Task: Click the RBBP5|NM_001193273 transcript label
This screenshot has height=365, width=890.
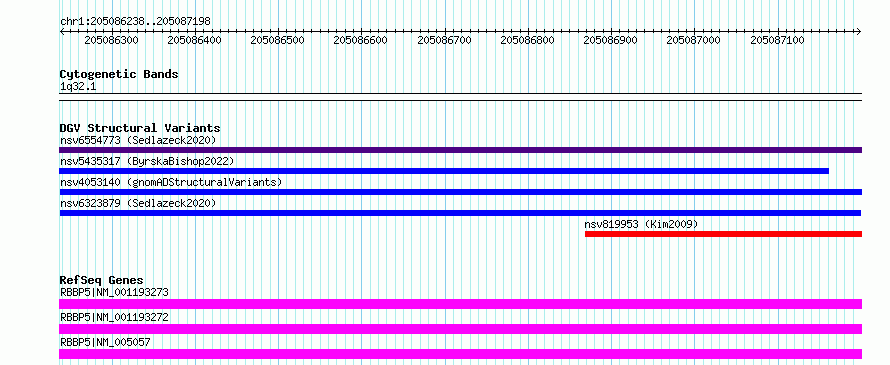Action: [114, 292]
